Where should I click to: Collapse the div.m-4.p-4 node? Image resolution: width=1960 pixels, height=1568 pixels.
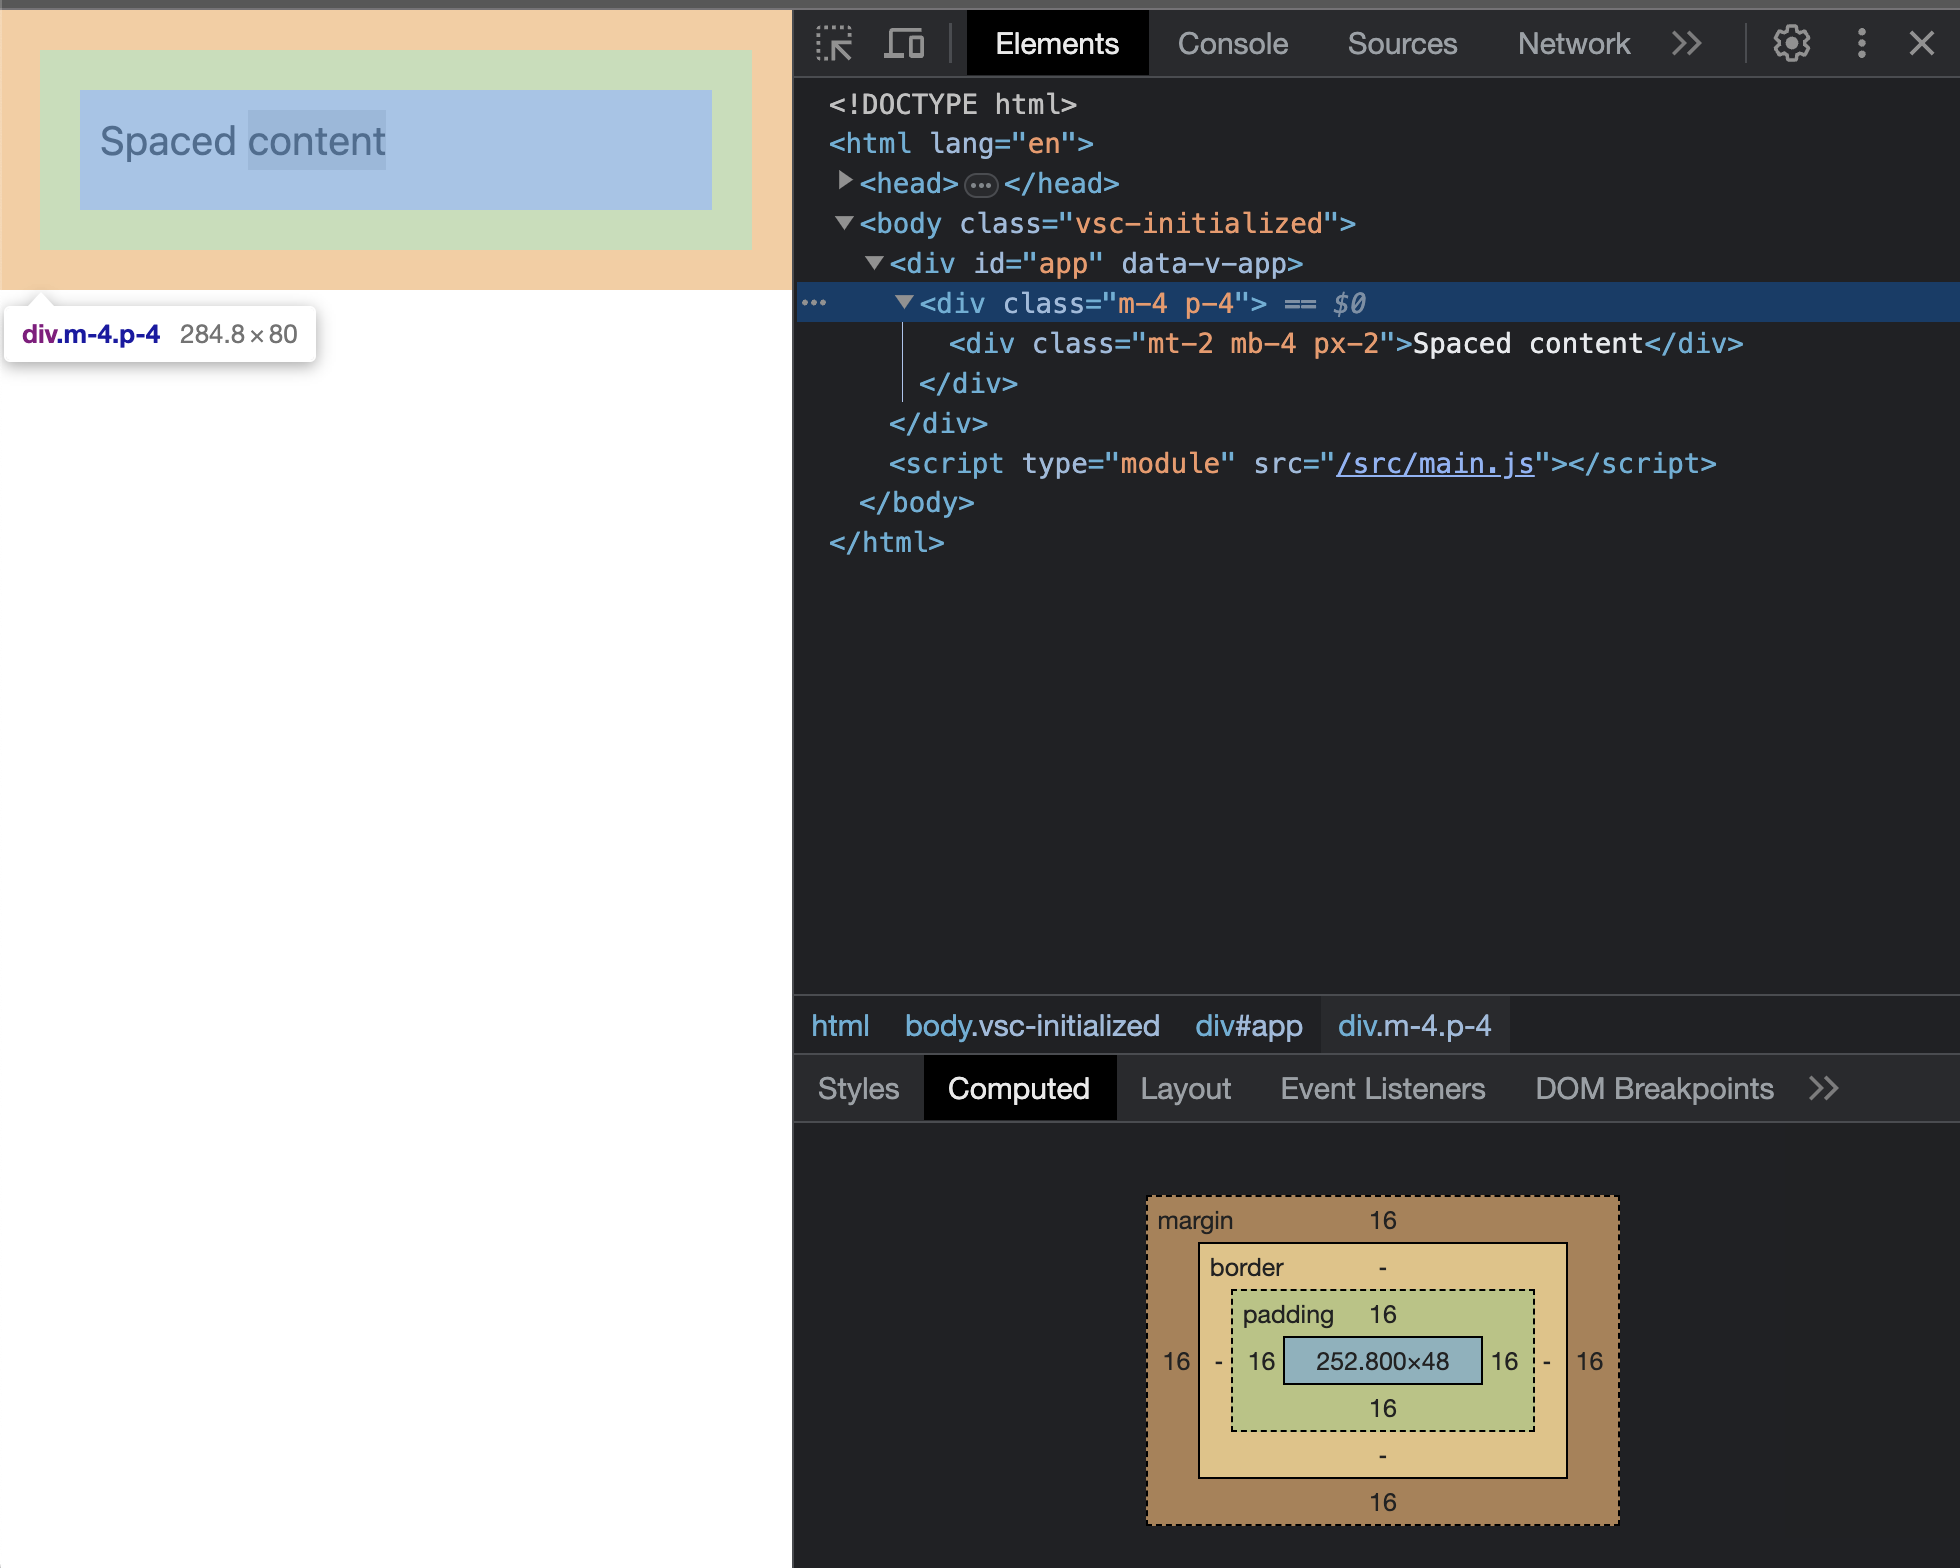click(905, 302)
